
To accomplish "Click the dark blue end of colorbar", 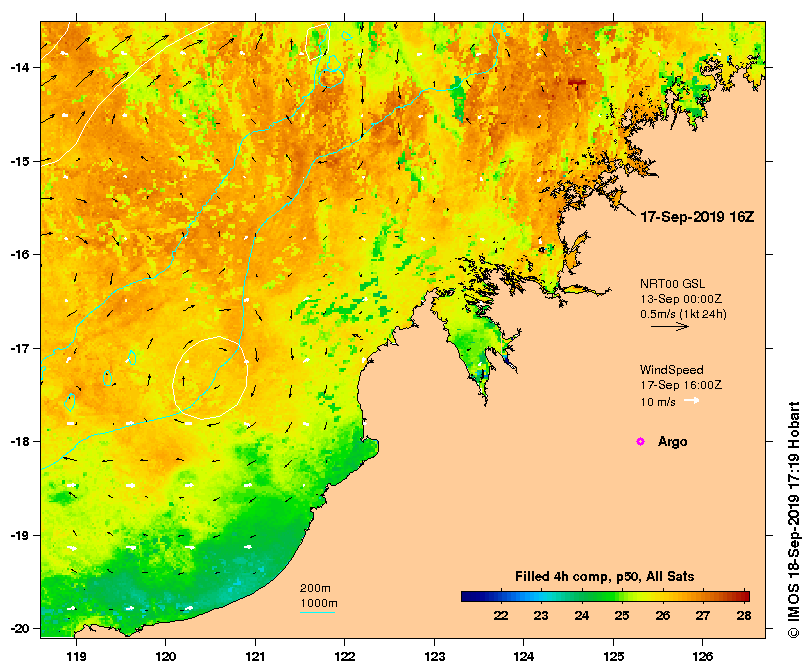I will pyautogui.click(x=467, y=597).
